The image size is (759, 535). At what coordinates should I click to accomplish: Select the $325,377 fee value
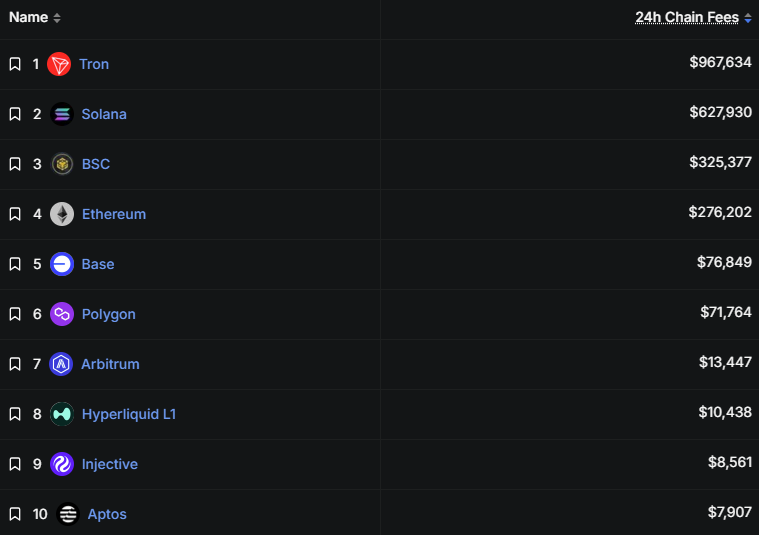point(720,162)
